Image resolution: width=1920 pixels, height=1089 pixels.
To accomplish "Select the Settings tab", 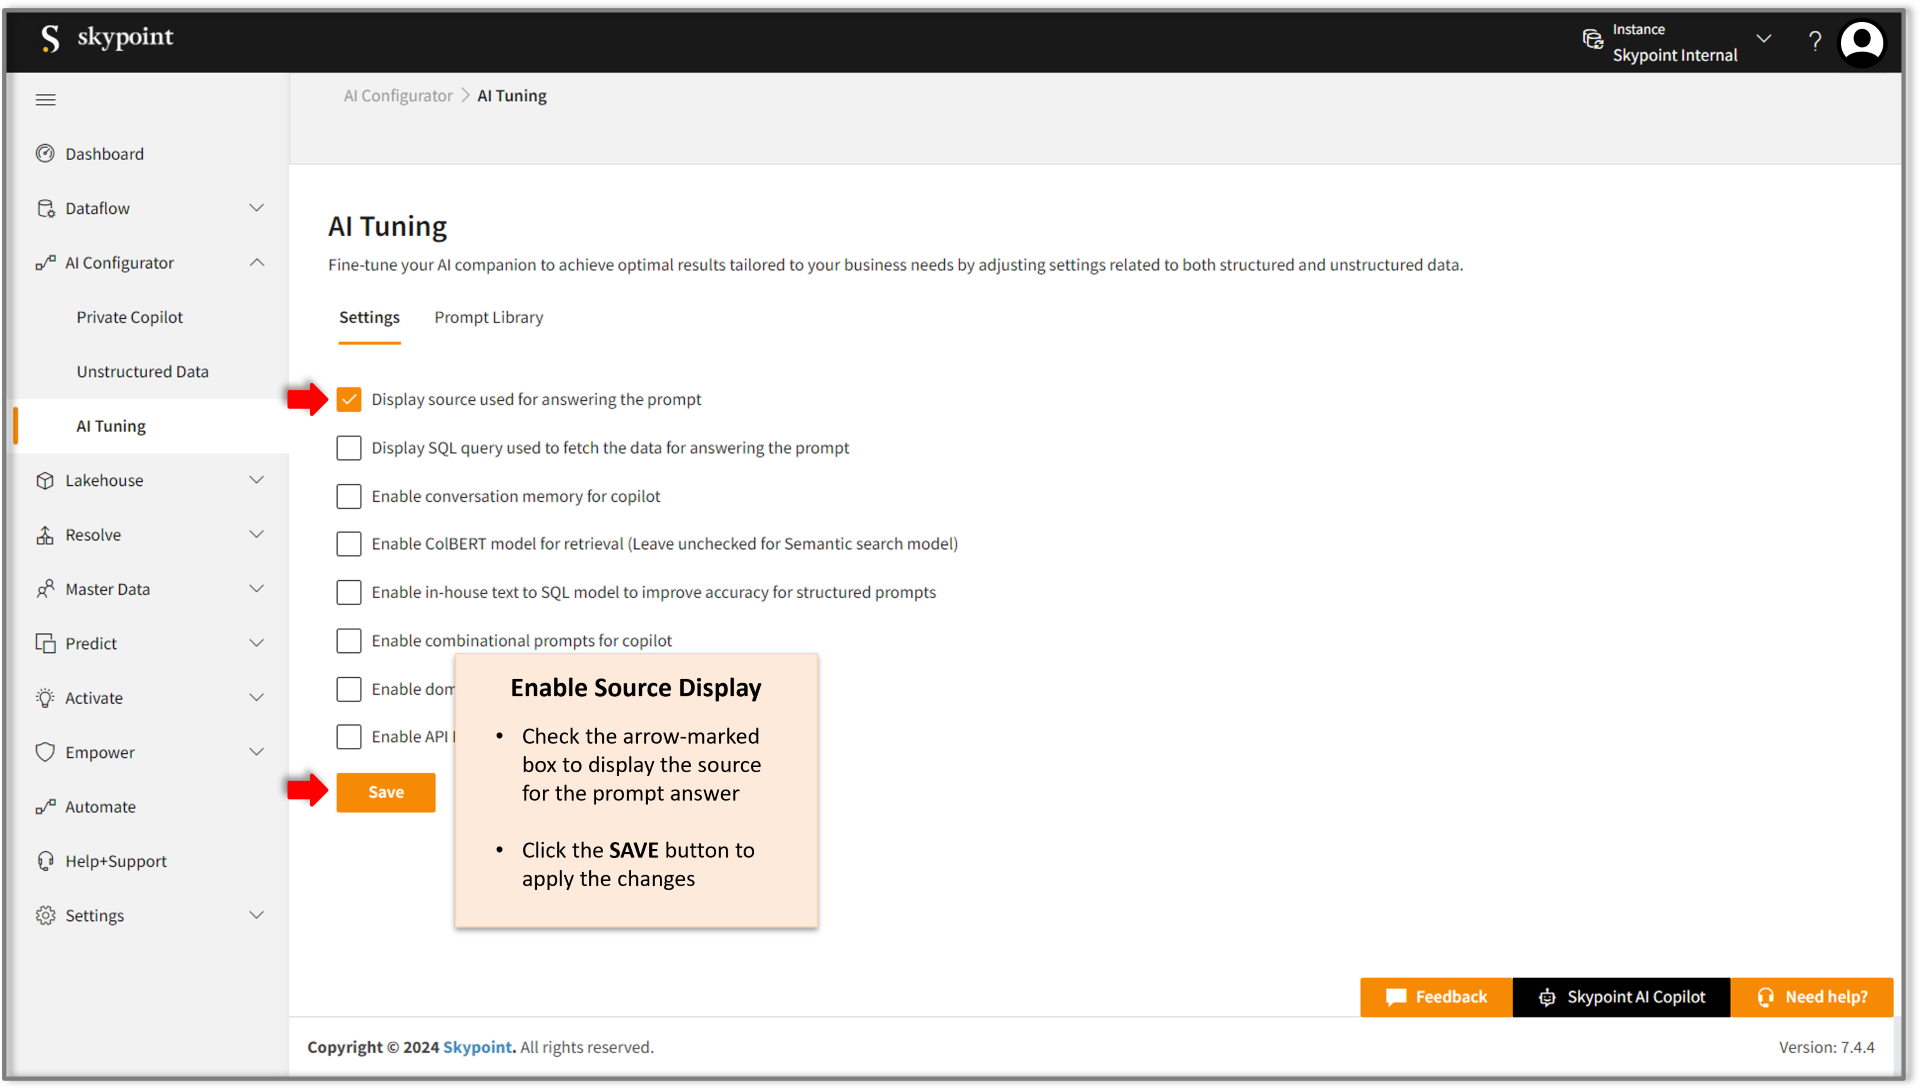I will 369,318.
